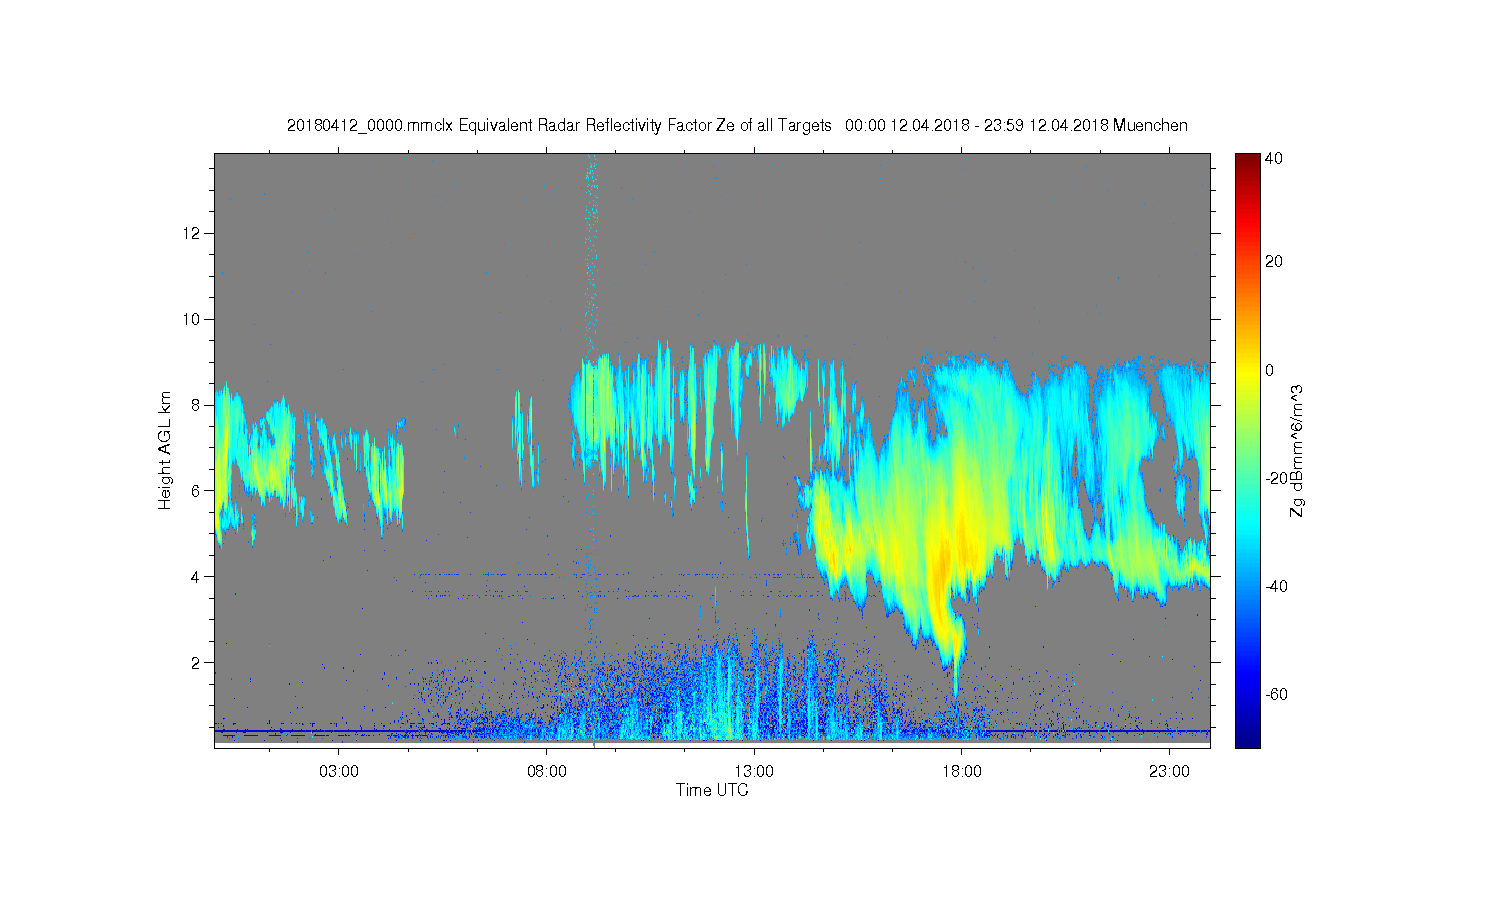Click the colorbar value -40
The height and width of the screenshot is (900, 1500).
[1276, 586]
